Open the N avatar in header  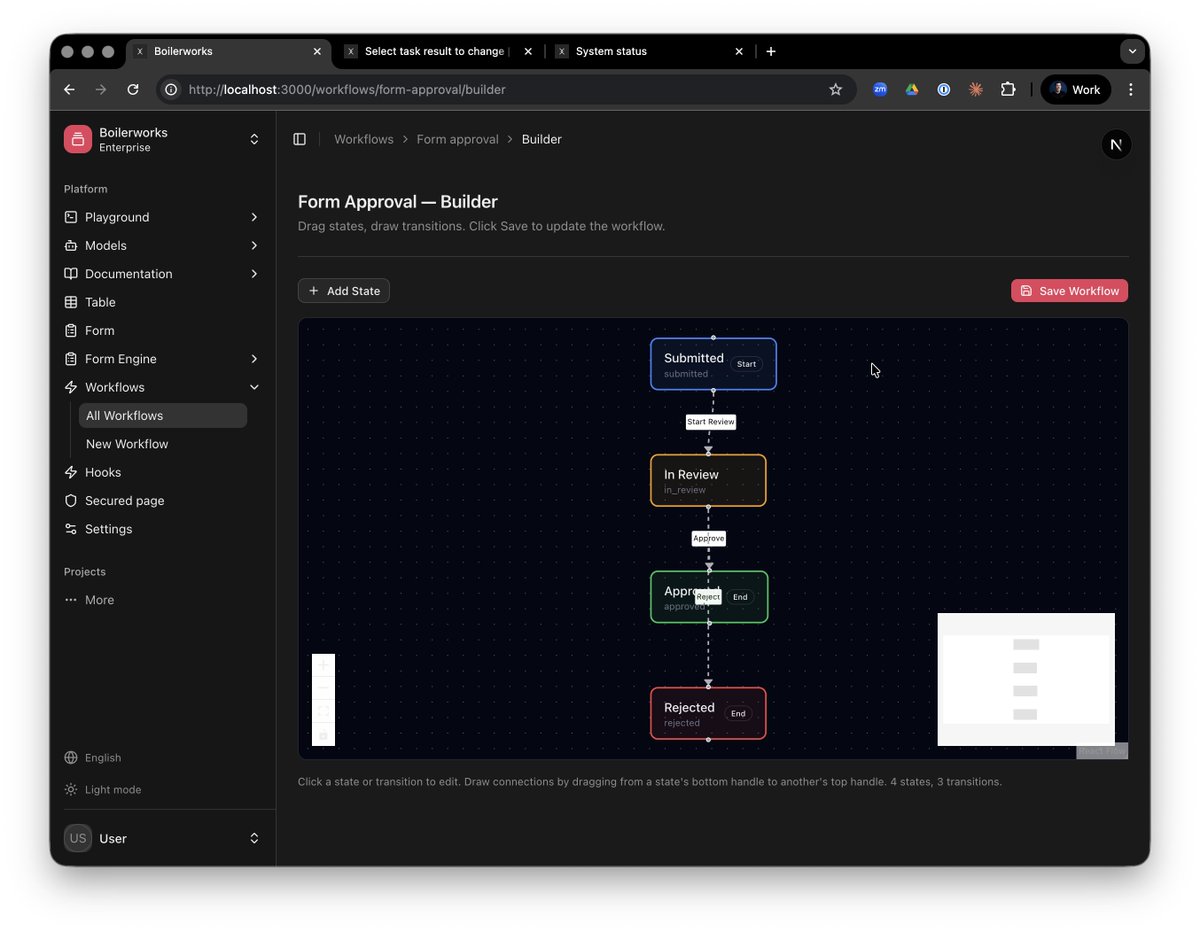1116,145
